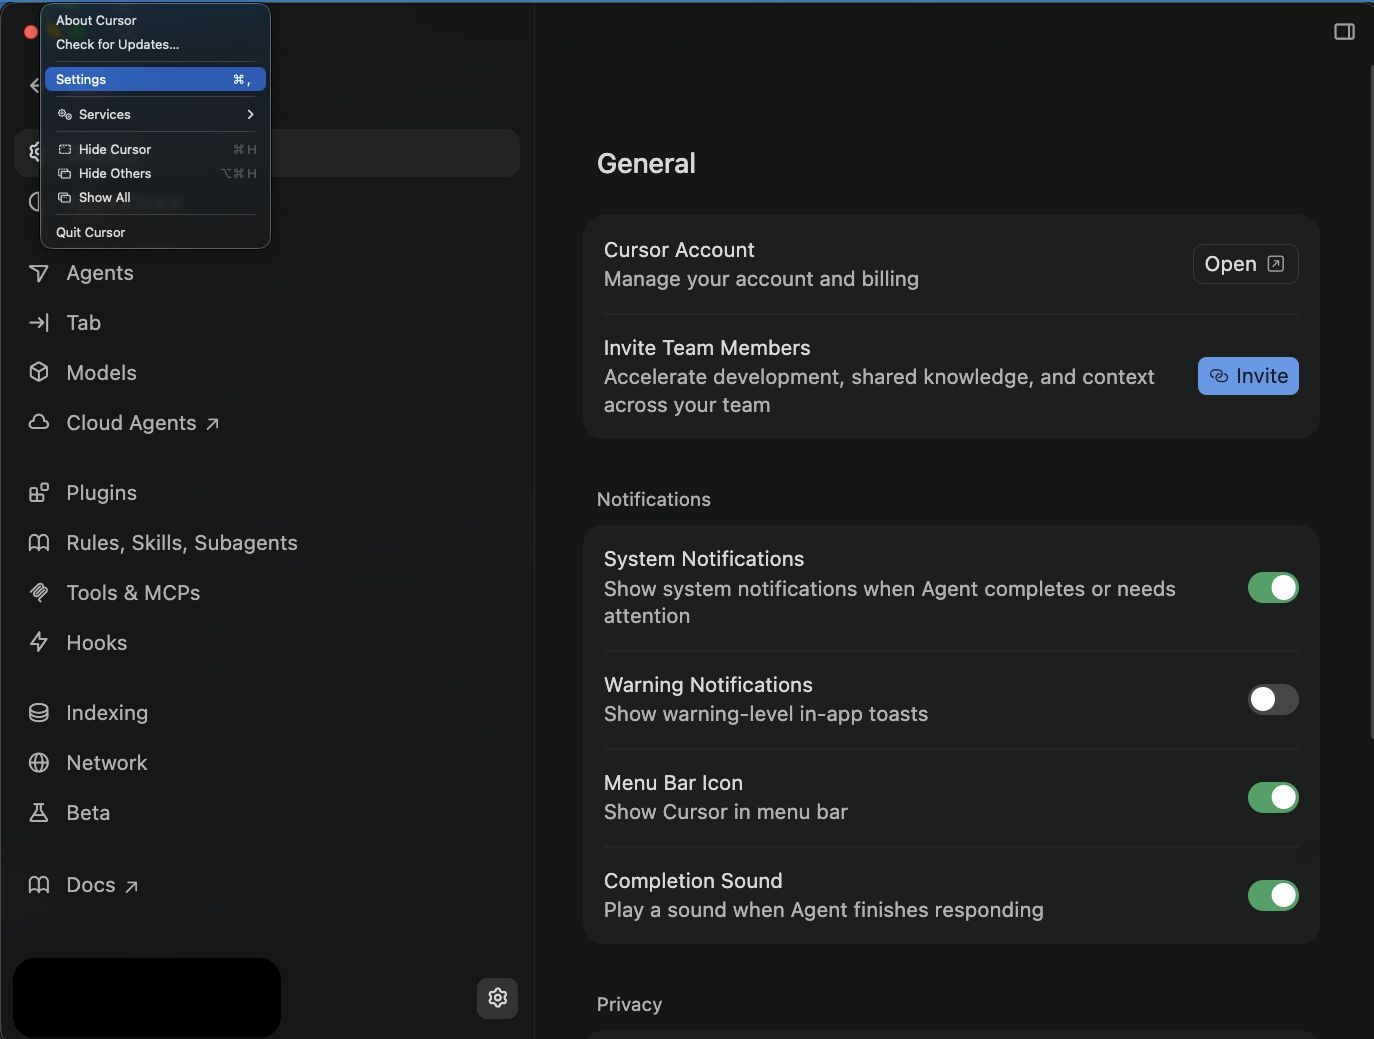Choose About Cursor from the menu
Image resolution: width=1374 pixels, height=1039 pixels.
pyautogui.click(x=155, y=20)
